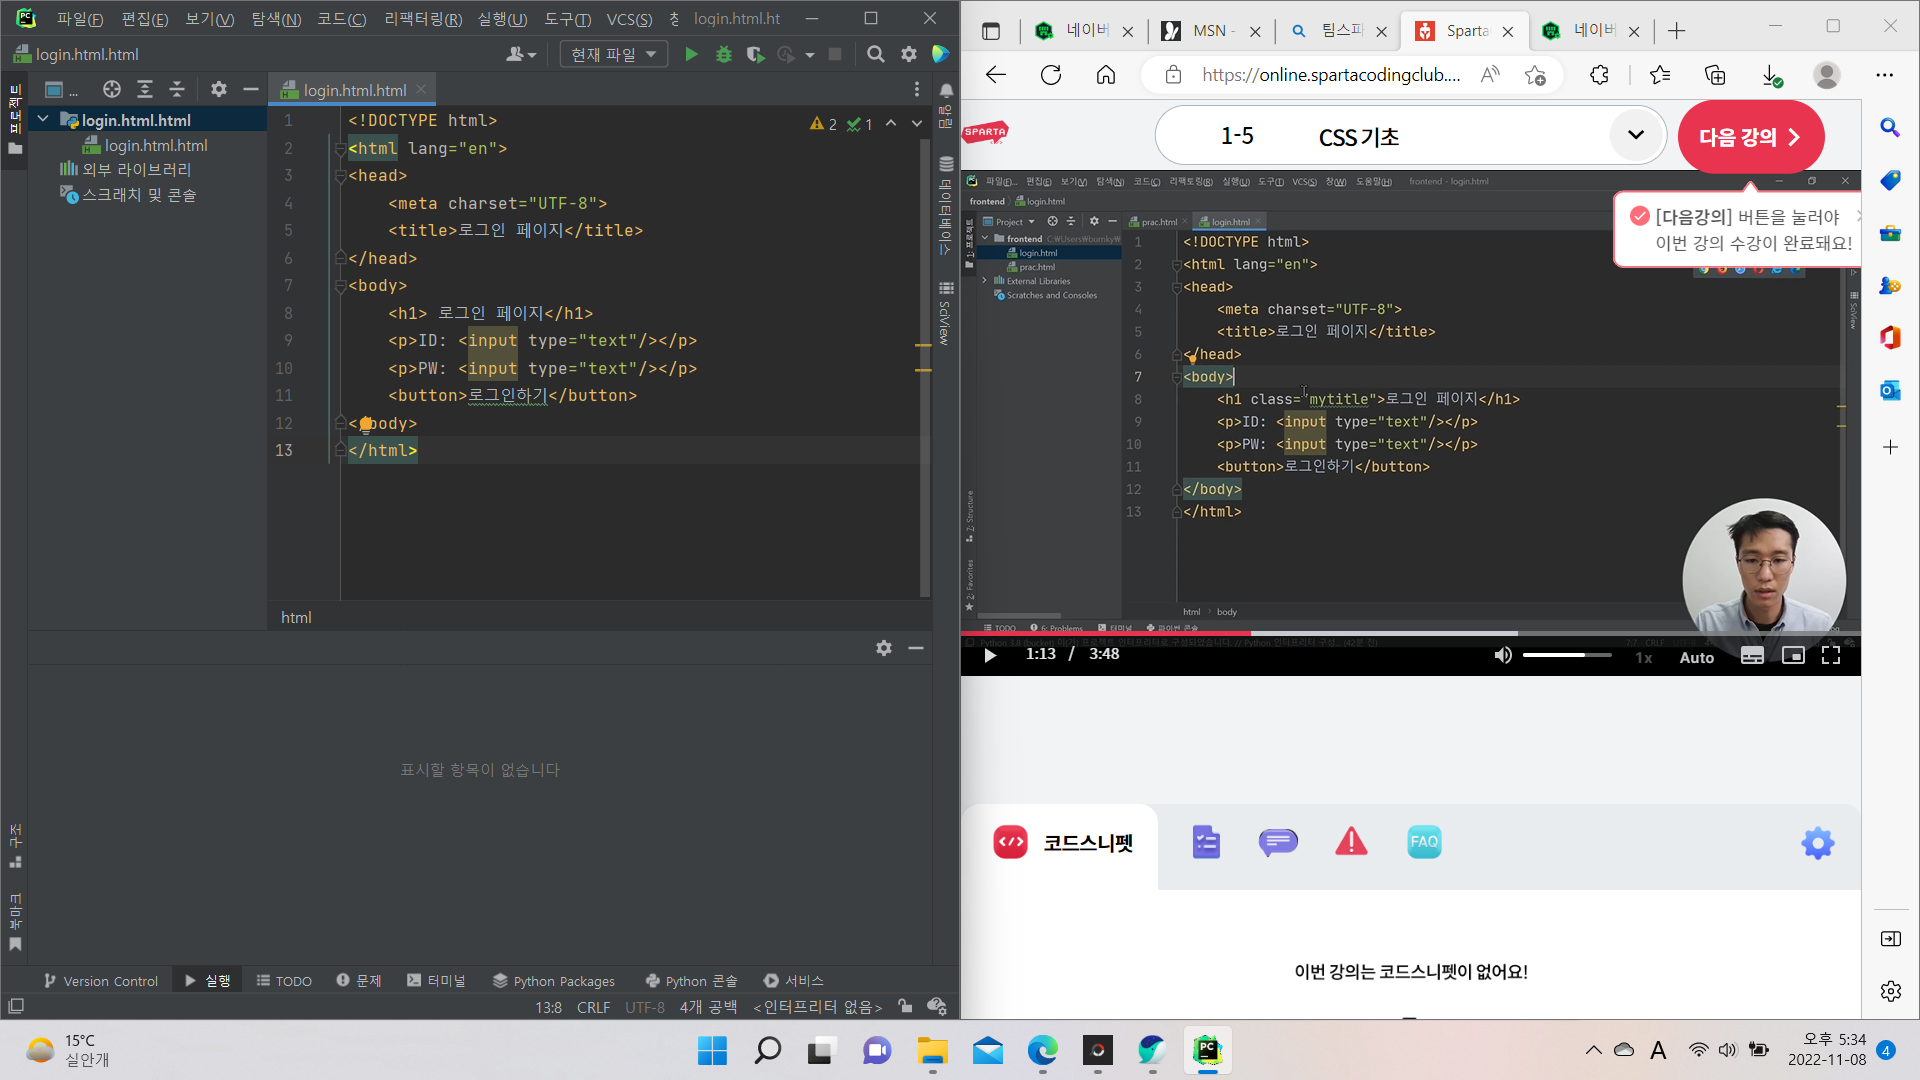Image resolution: width=1920 pixels, height=1080 pixels.
Task: Open the user account dropdown in PyCharm toolbar
Action: coord(521,54)
